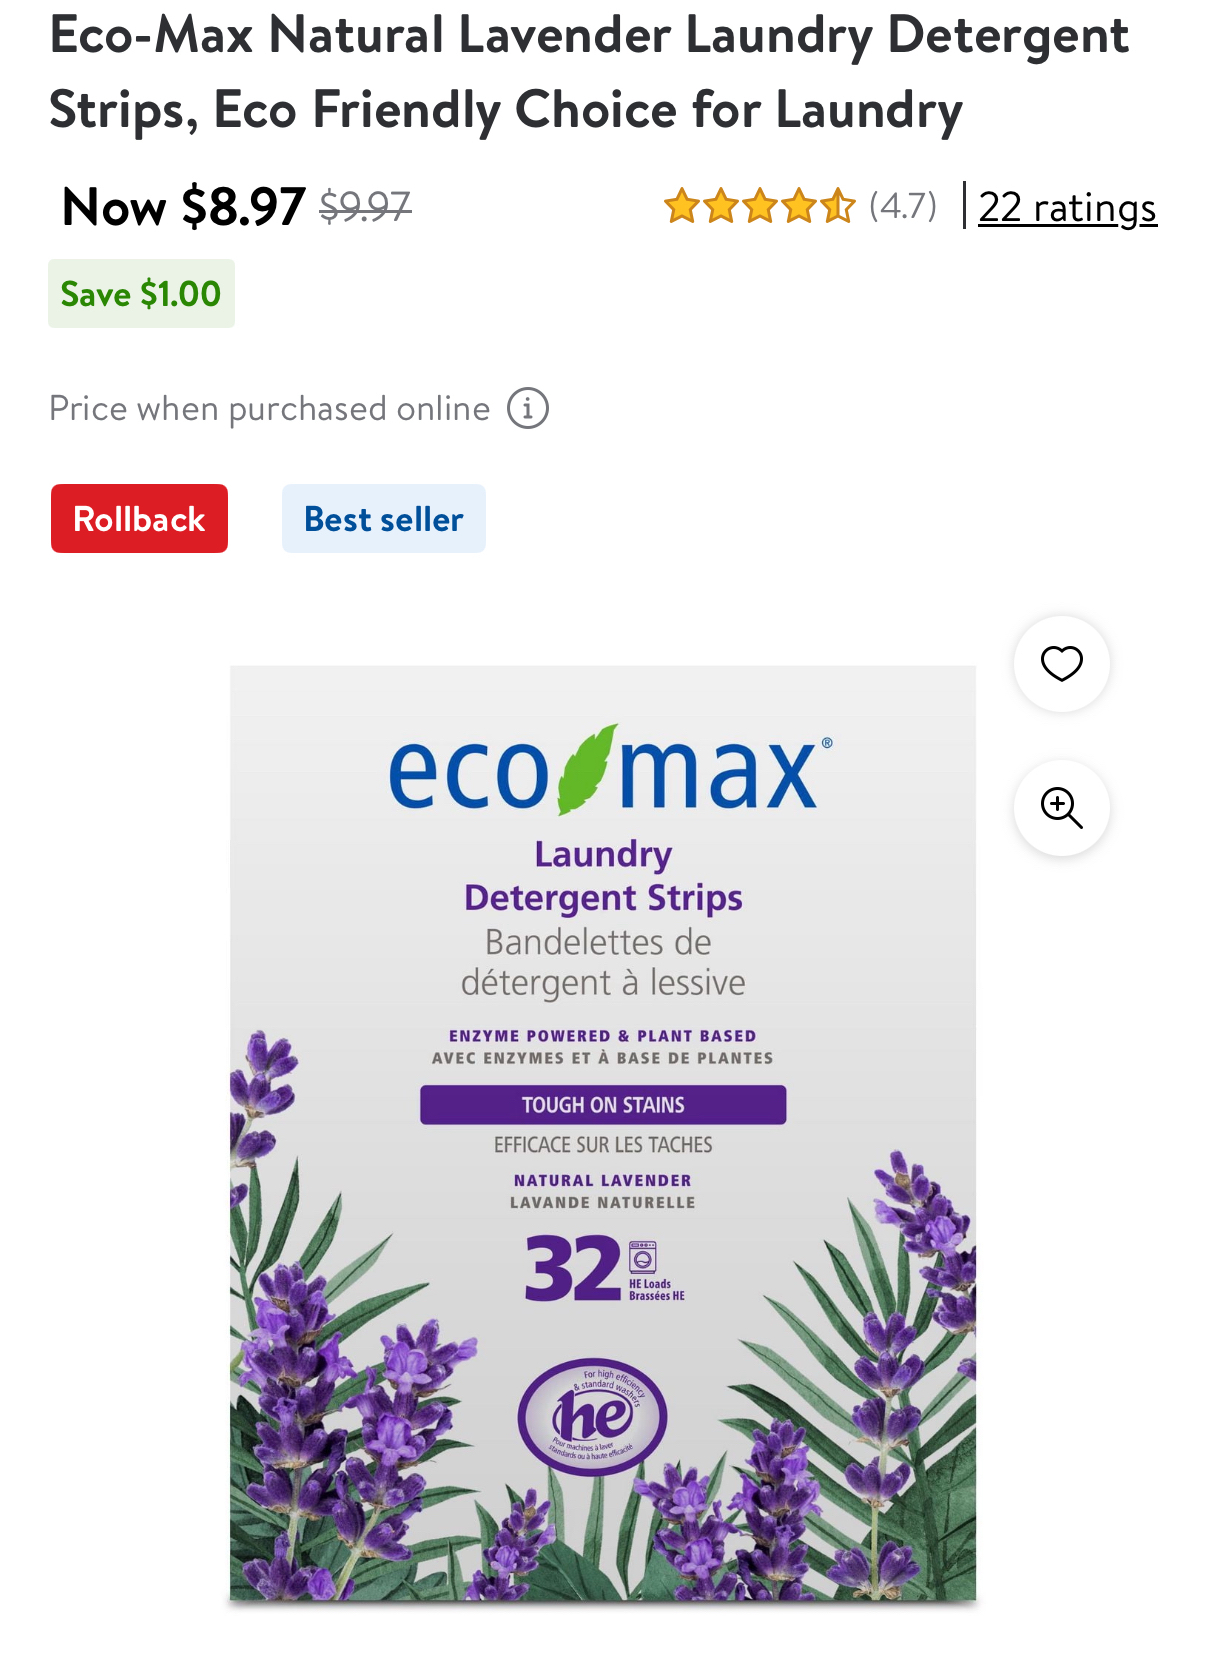Viewport: 1206px width, 1660px height.
Task: Open the price info circle icon
Action: [x=527, y=409]
